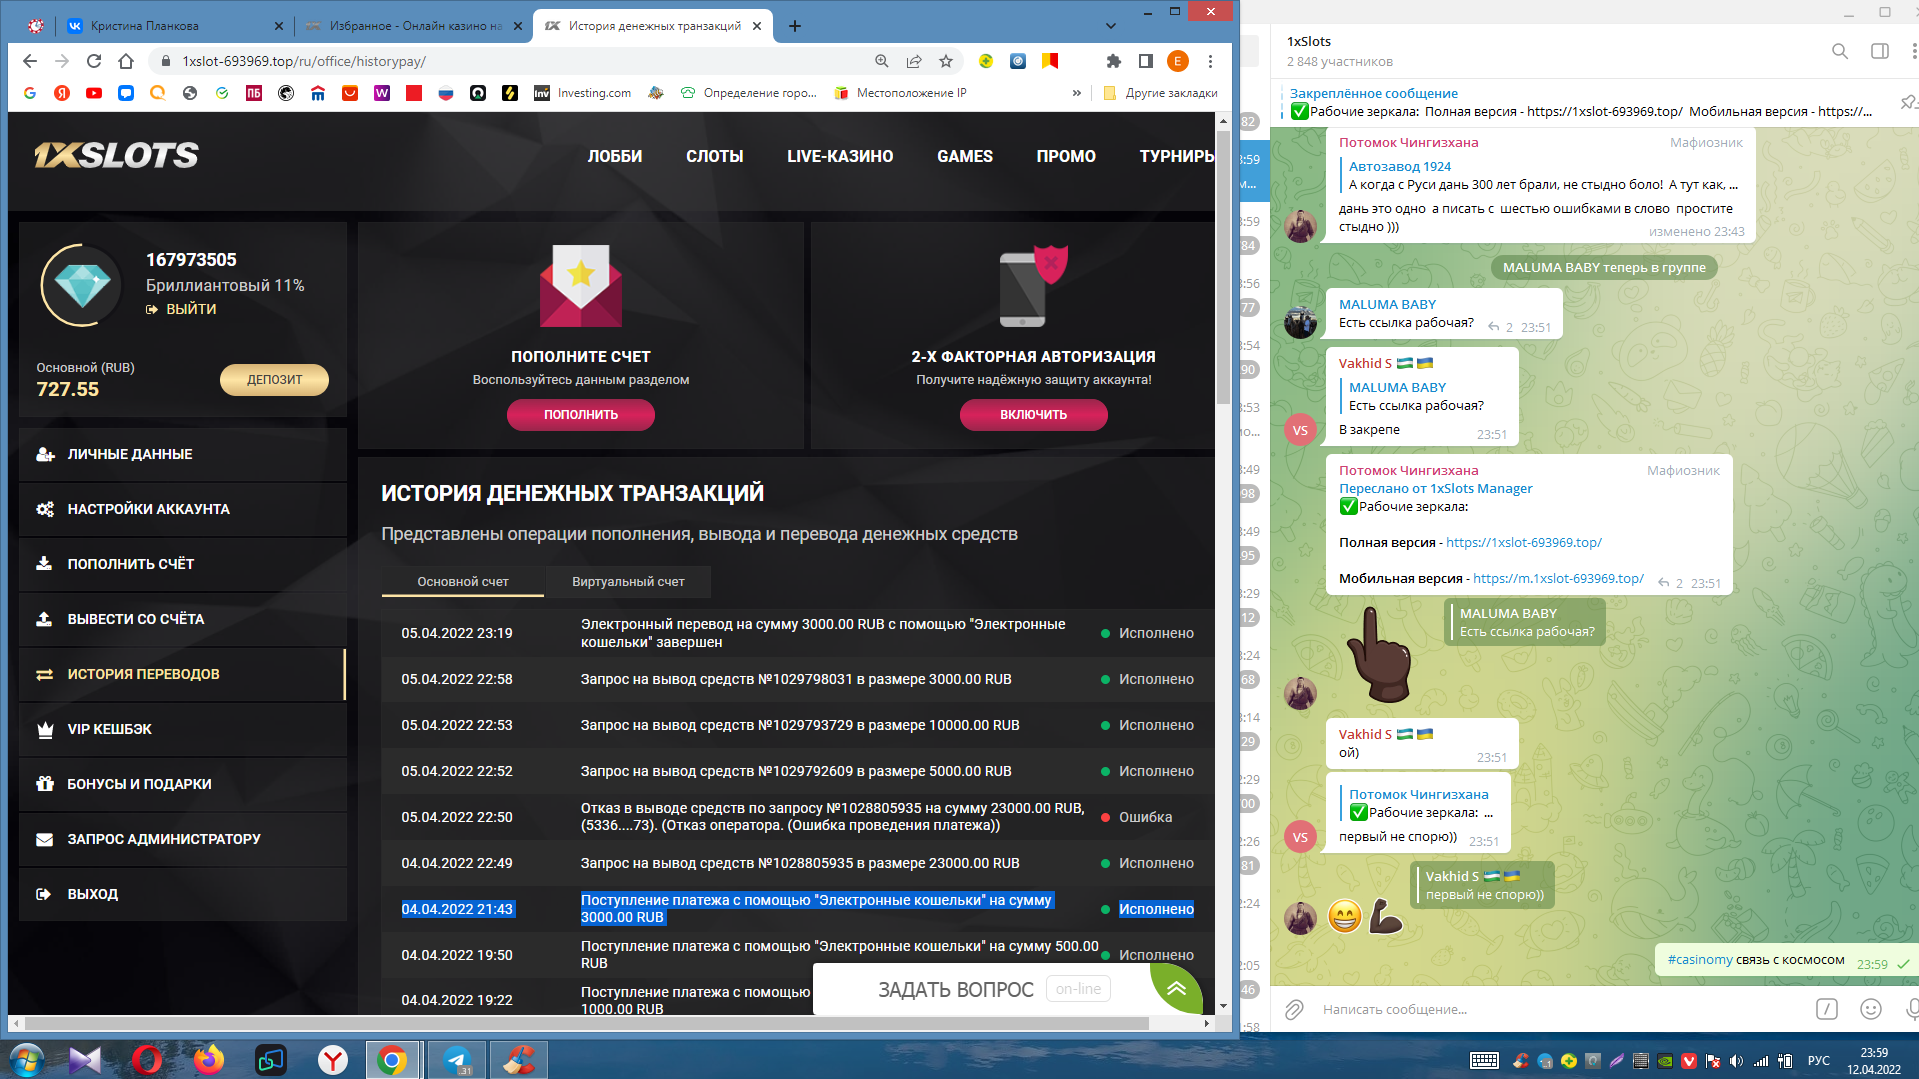The height and width of the screenshot is (1079, 1919).
Task: Click the Chrome profile avatar icon
Action: (1178, 61)
